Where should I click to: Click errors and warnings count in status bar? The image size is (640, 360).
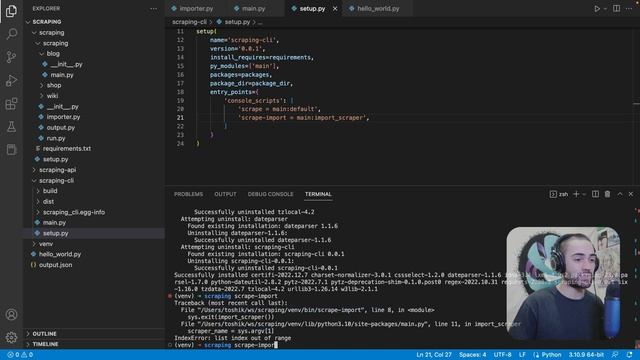click(20, 355)
